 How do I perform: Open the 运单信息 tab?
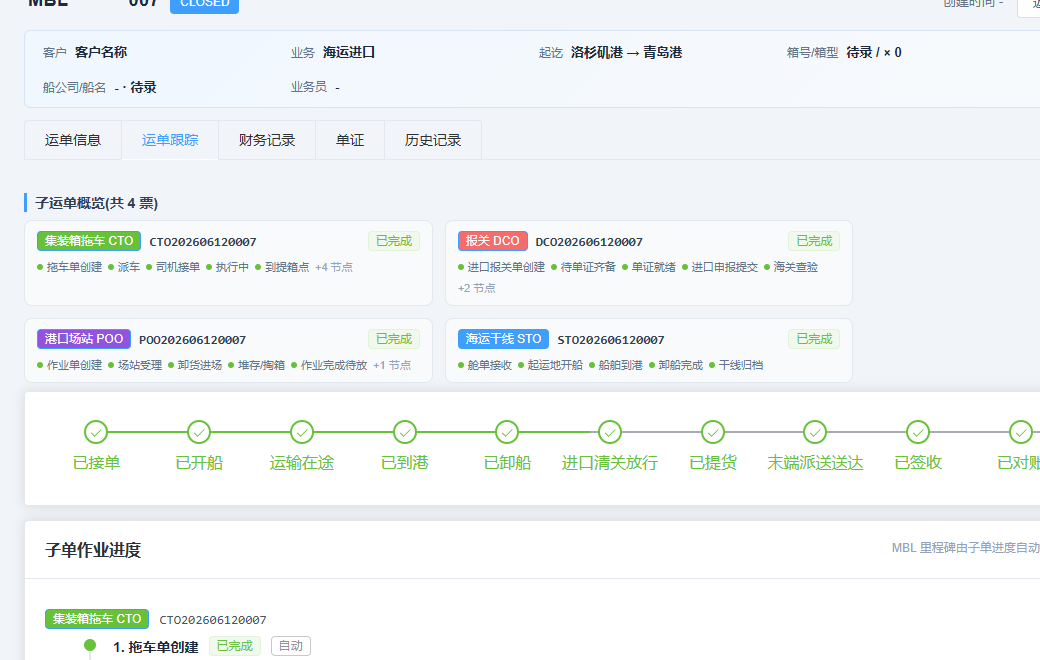73,140
